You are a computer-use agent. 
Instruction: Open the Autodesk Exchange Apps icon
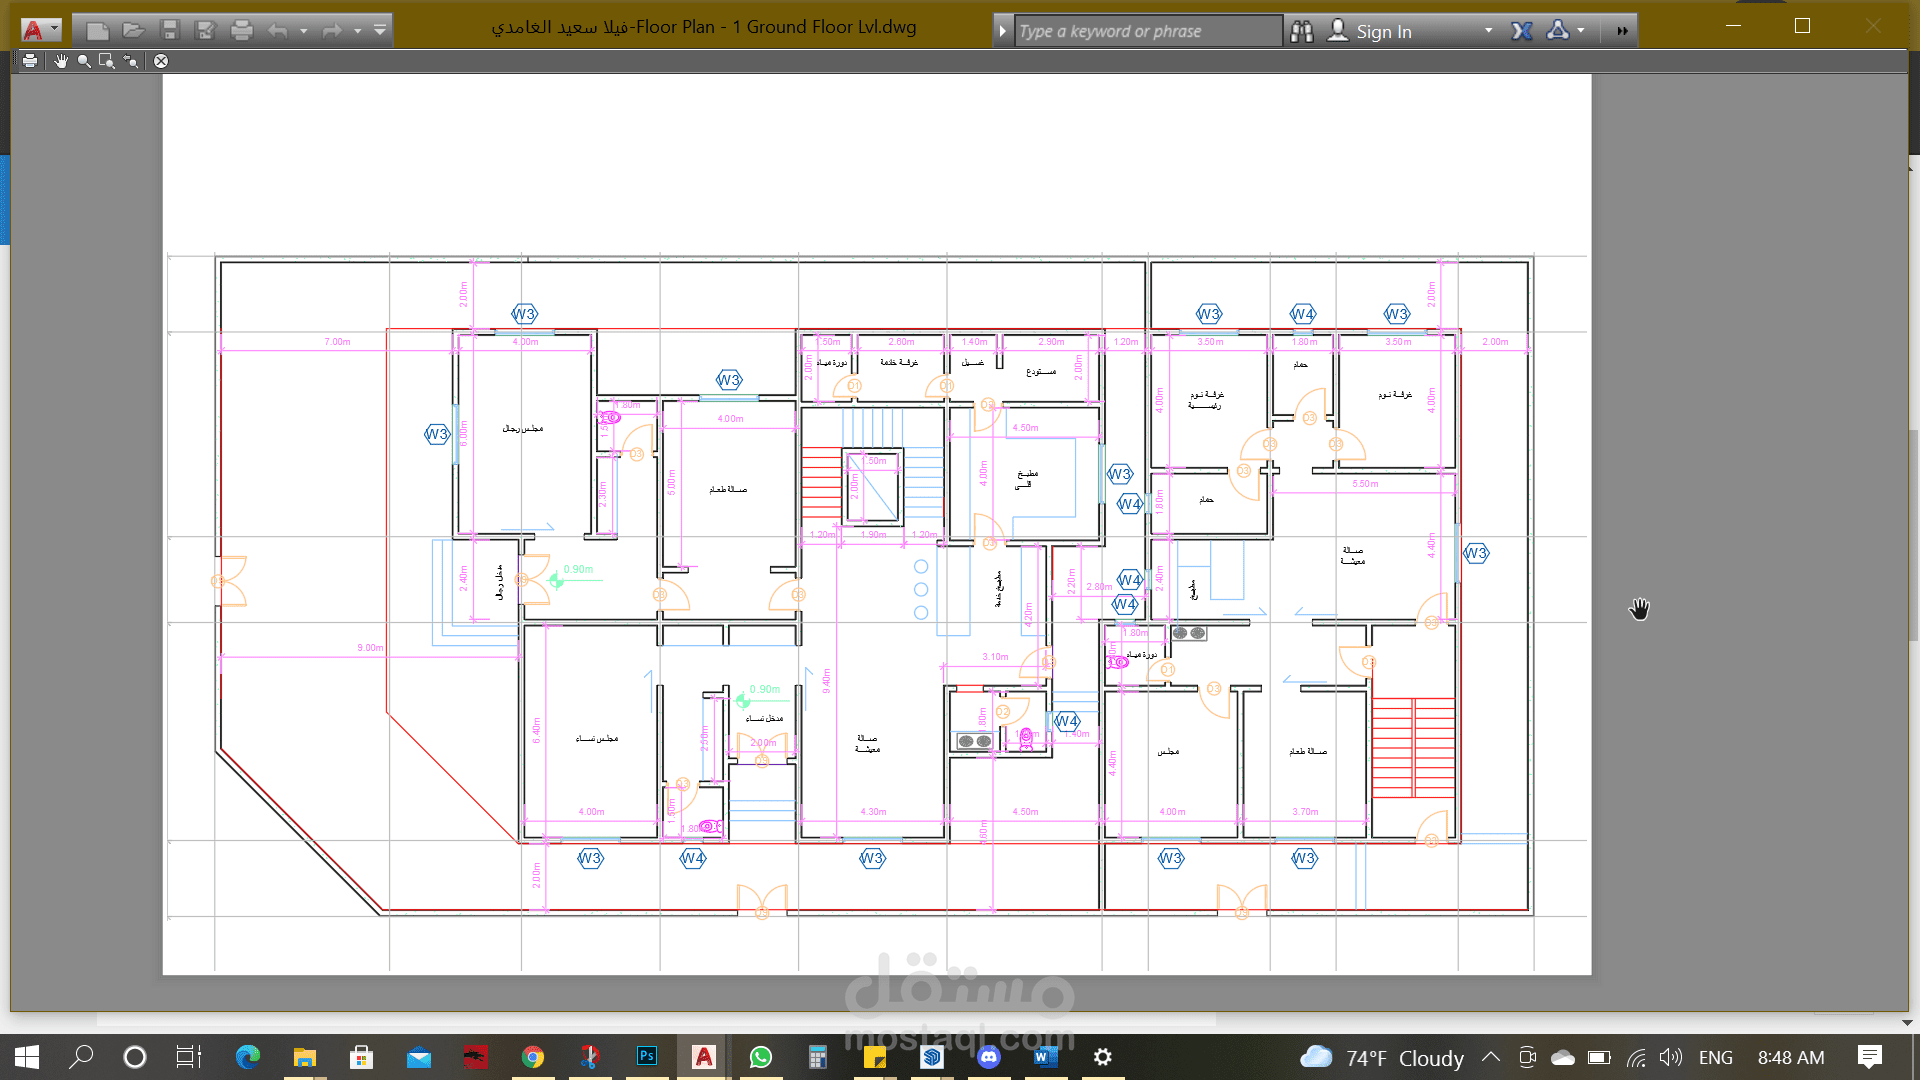click(x=1522, y=31)
